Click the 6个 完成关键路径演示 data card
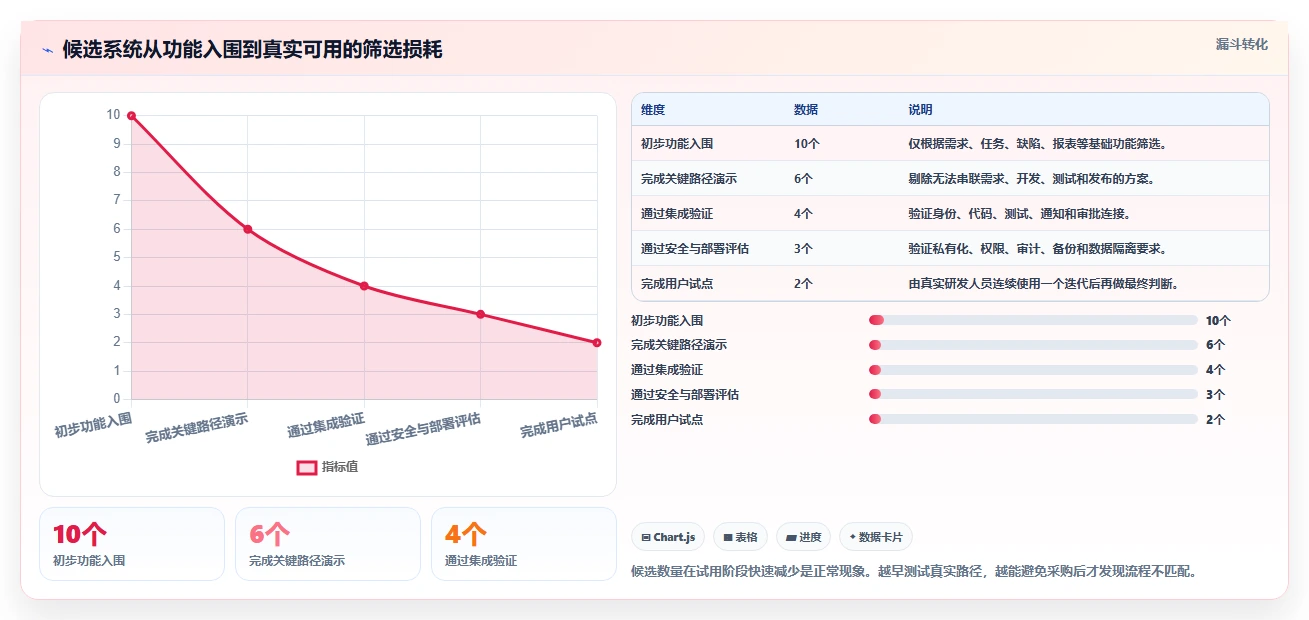Image resolution: width=1309 pixels, height=620 pixels. coord(328,544)
